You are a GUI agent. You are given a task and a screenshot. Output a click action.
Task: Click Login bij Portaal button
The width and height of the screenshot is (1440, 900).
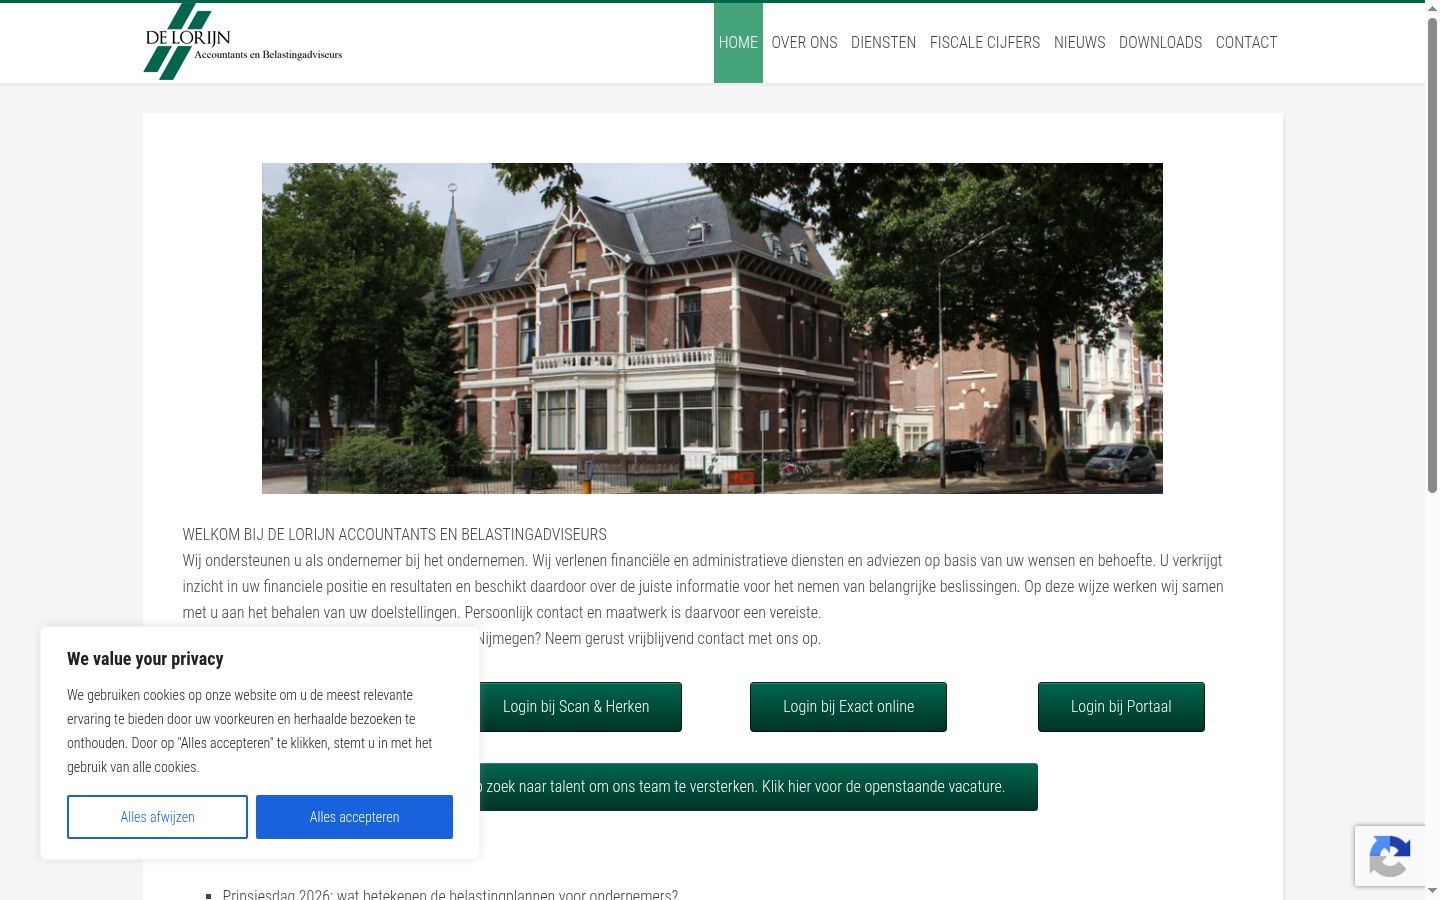pyautogui.click(x=1121, y=707)
